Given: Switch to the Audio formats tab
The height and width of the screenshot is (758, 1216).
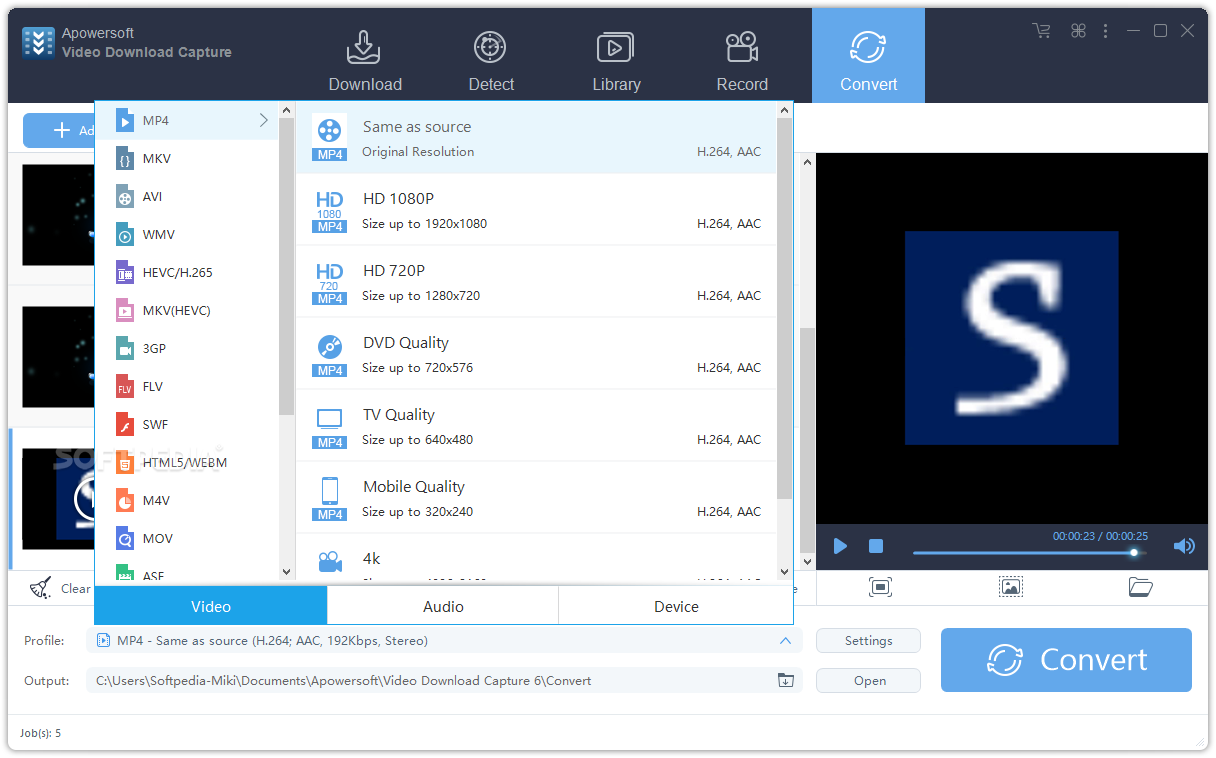Looking at the screenshot, I should [443, 606].
